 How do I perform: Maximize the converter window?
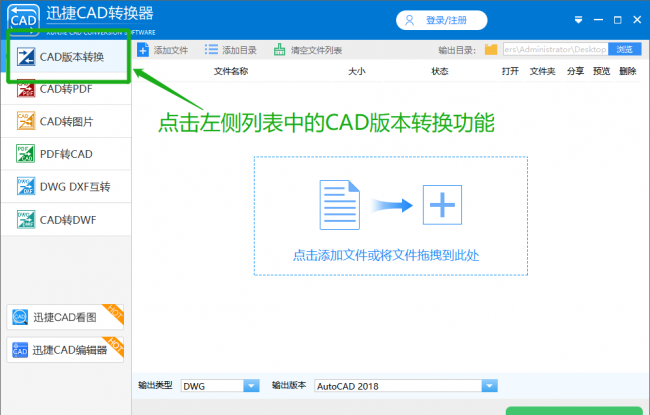pos(618,20)
